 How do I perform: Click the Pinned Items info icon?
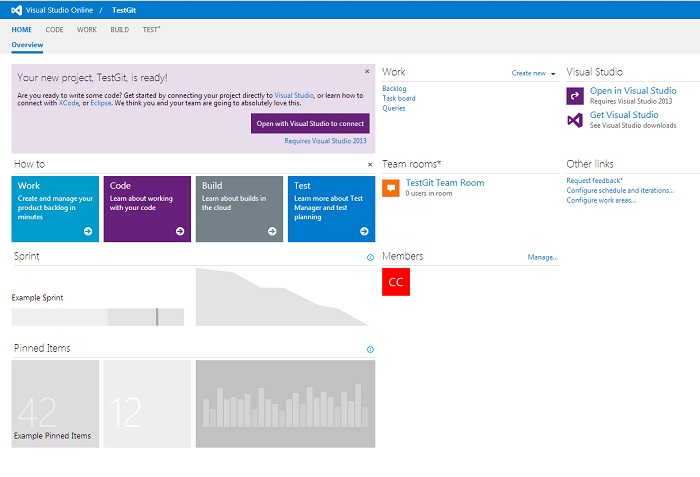point(370,349)
